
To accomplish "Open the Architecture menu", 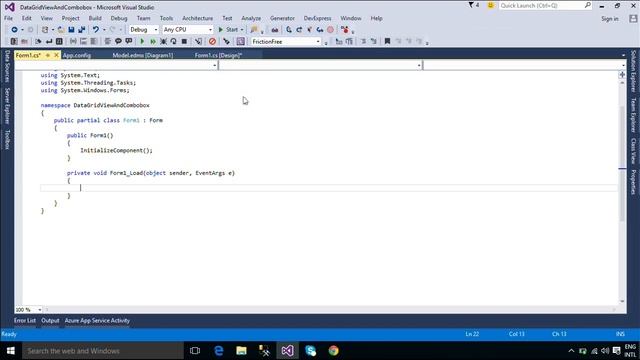I will (x=198, y=18).
